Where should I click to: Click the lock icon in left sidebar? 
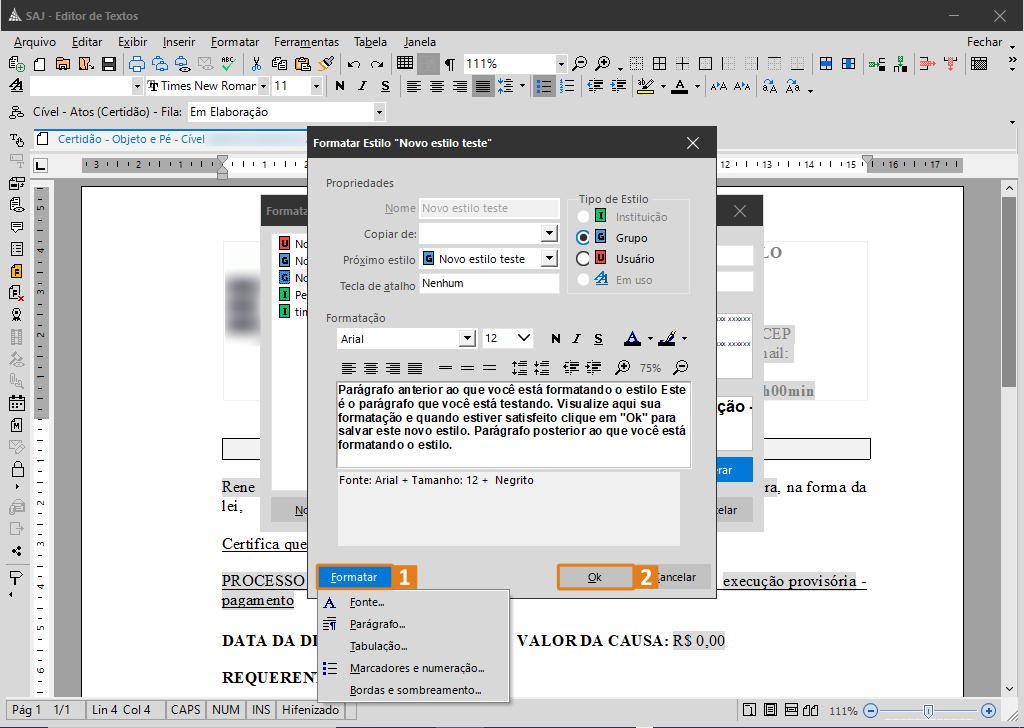pos(17,469)
